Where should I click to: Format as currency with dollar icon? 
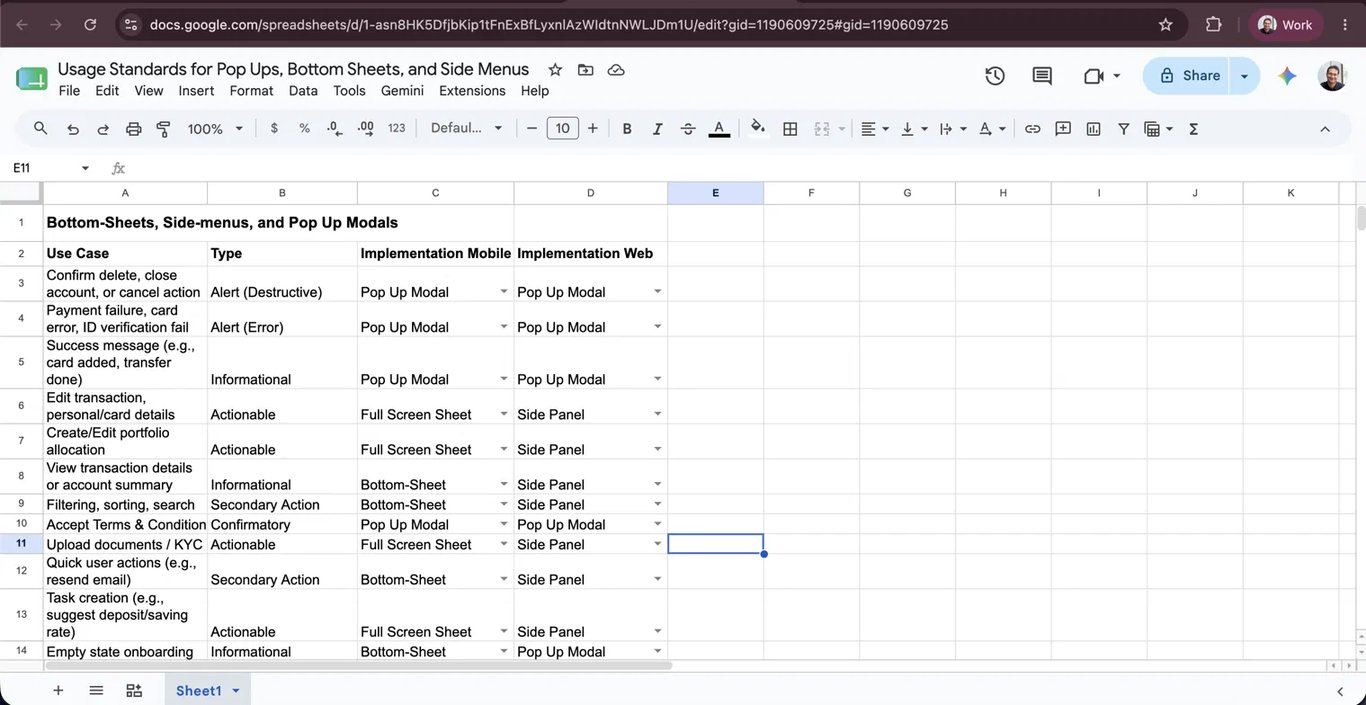(x=274, y=128)
